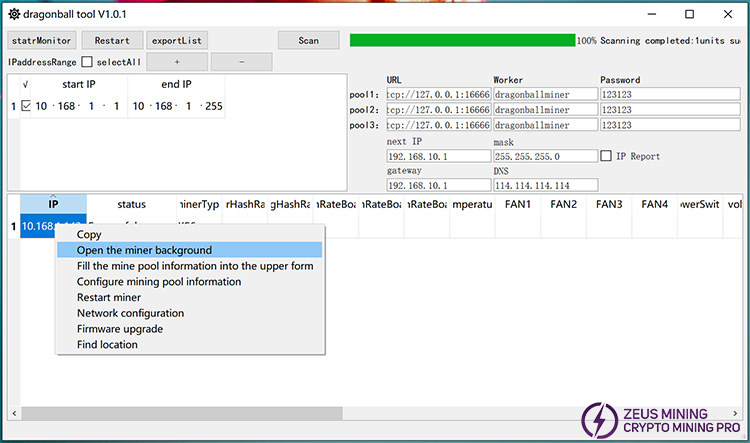The width and height of the screenshot is (750, 443).
Task: Sort by the IP column header
Action: pyautogui.click(x=52, y=204)
